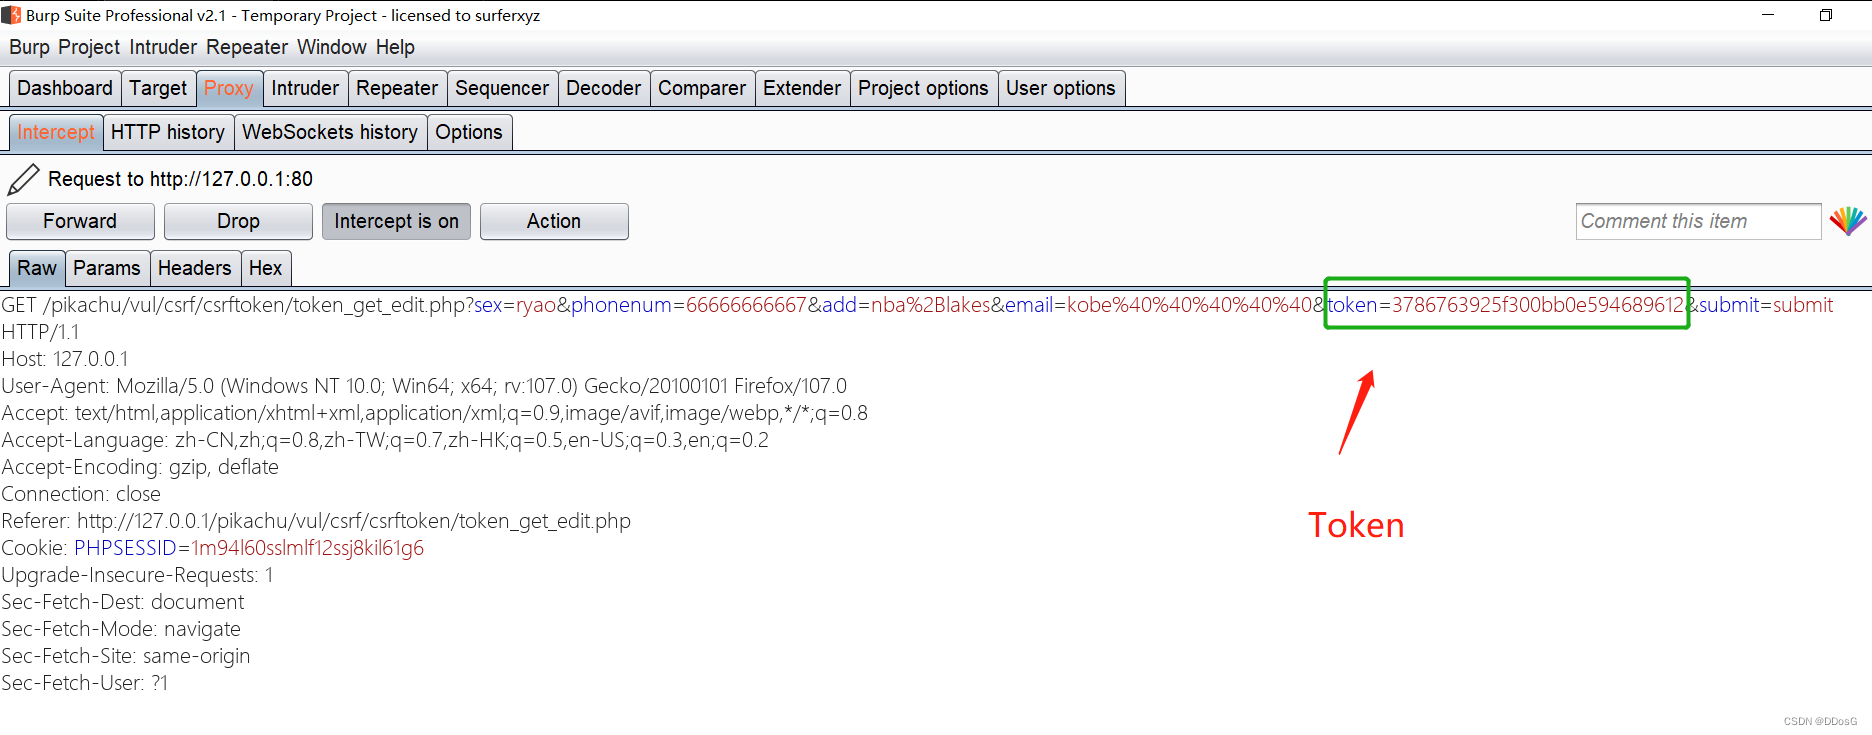Viewport: 1872px width, 735px height.
Task: Open the Intruder menu in menu bar
Action: click(163, 47)
